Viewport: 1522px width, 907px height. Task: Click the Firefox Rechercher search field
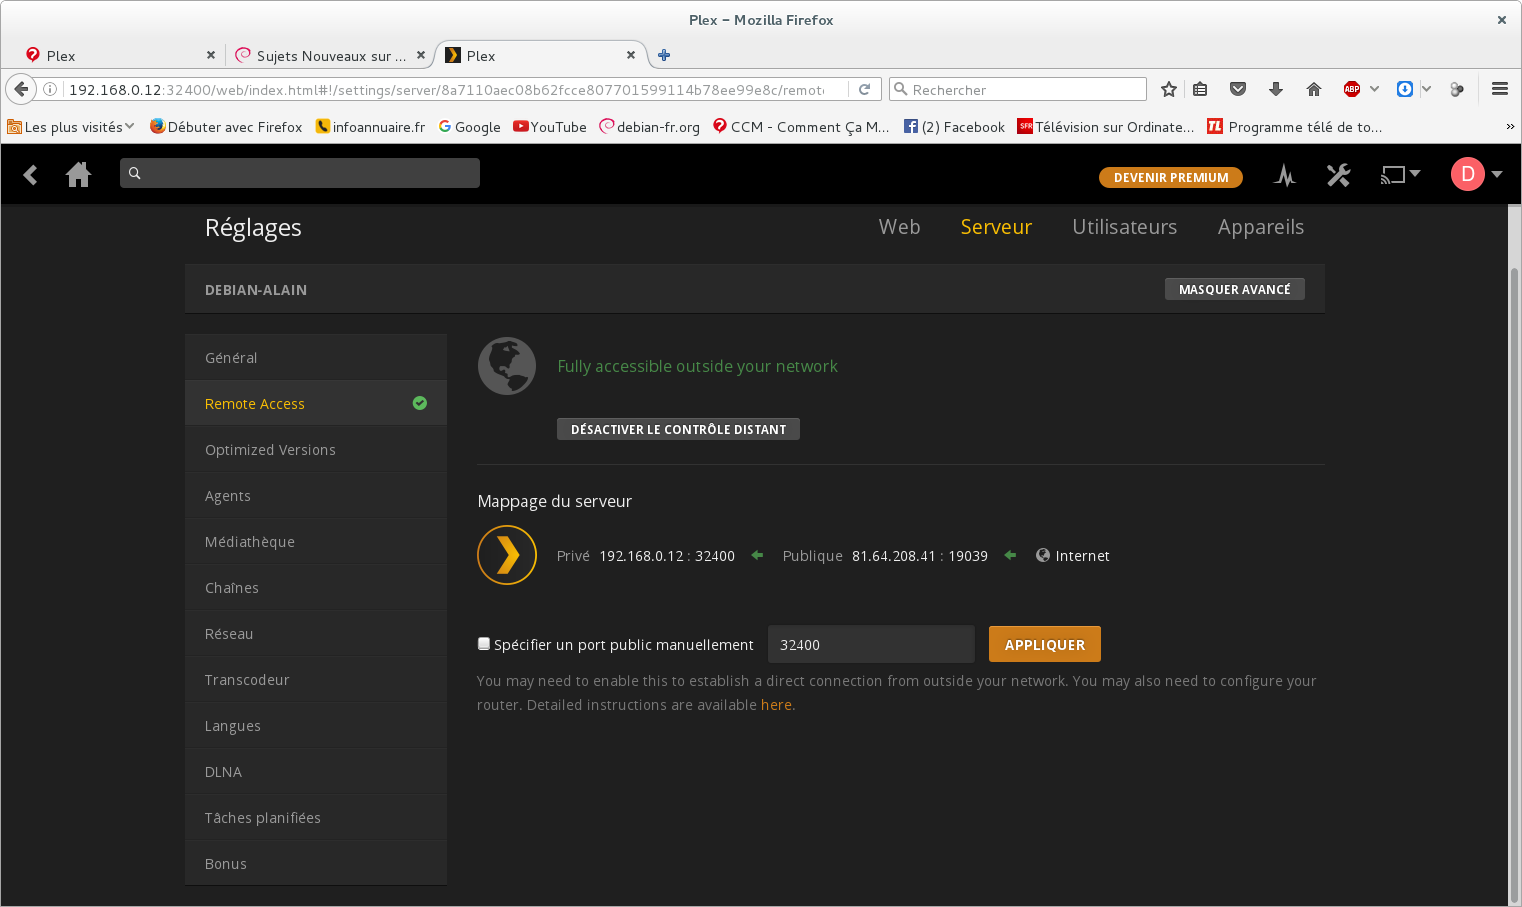(x=1018, y=89)
